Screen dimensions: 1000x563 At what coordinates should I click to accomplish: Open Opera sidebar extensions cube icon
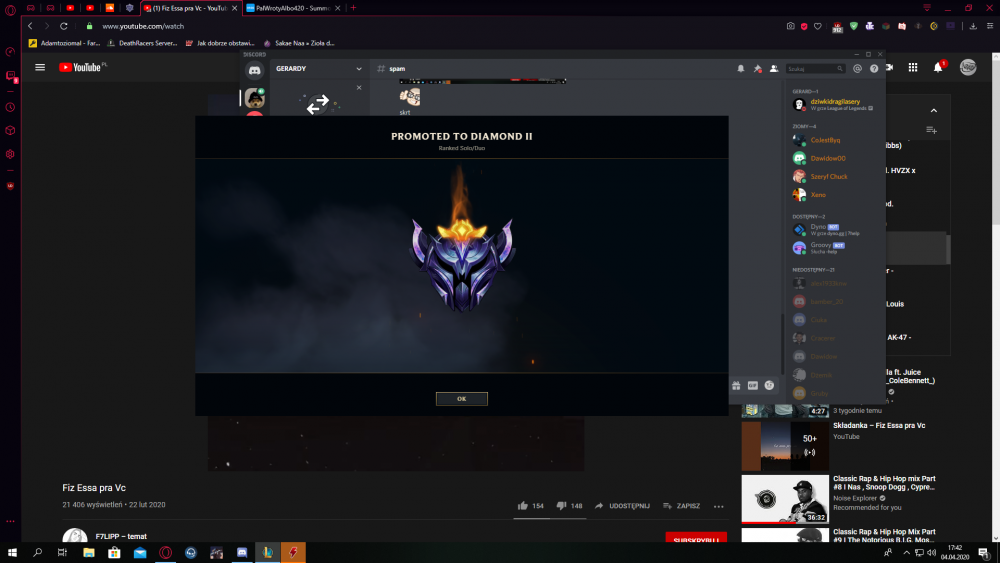click(10, 131)
